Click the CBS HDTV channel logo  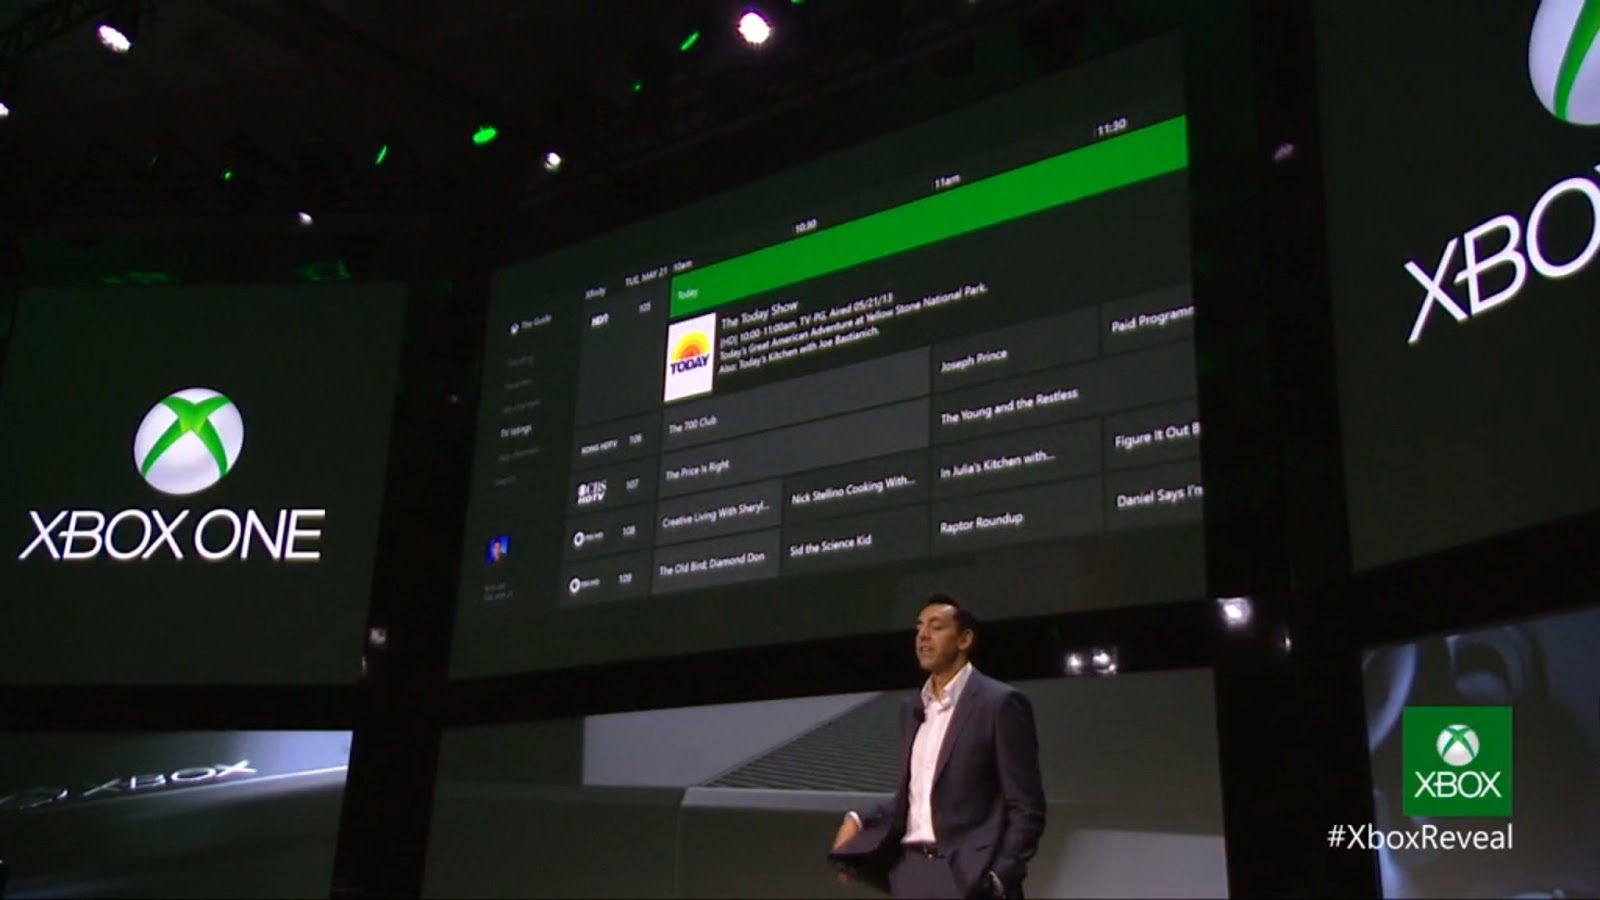pos(593,490)
